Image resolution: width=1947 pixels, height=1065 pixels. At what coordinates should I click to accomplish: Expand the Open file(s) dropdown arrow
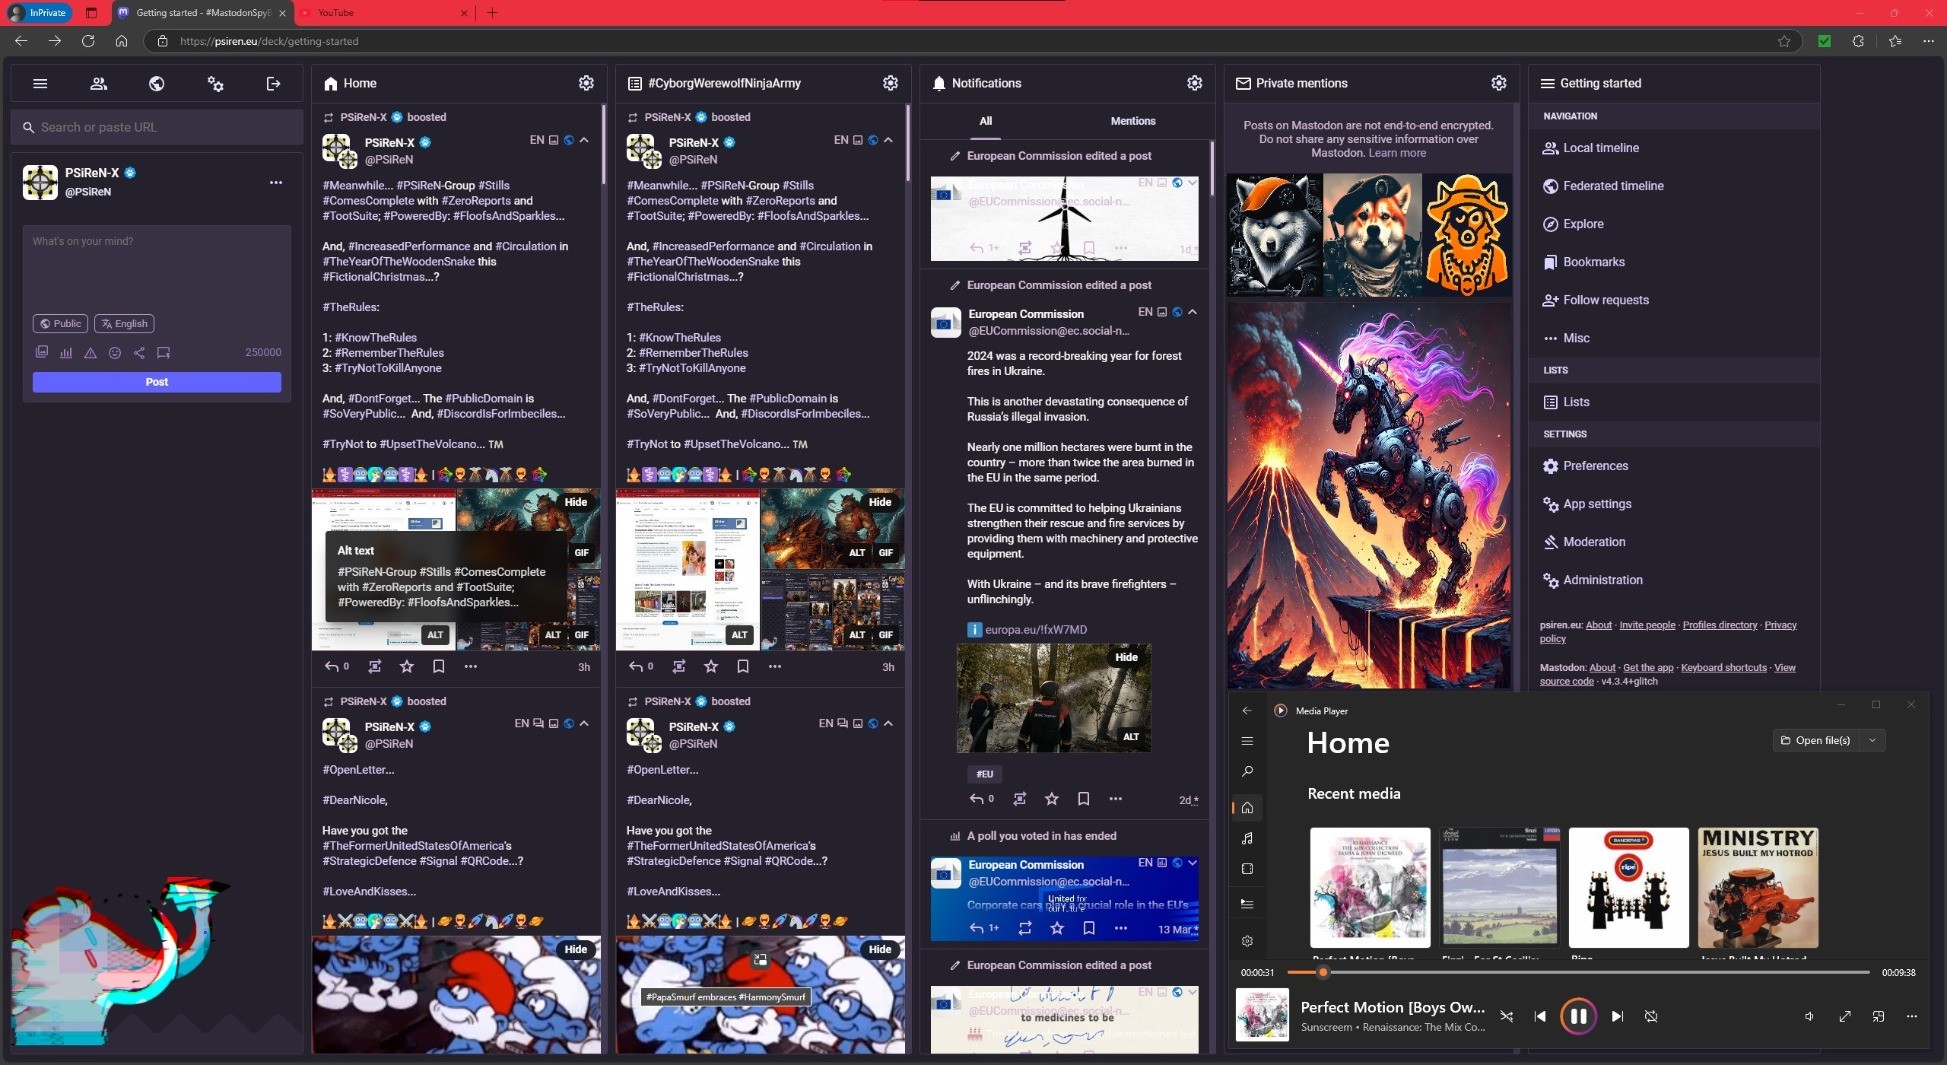[1872, 740]
